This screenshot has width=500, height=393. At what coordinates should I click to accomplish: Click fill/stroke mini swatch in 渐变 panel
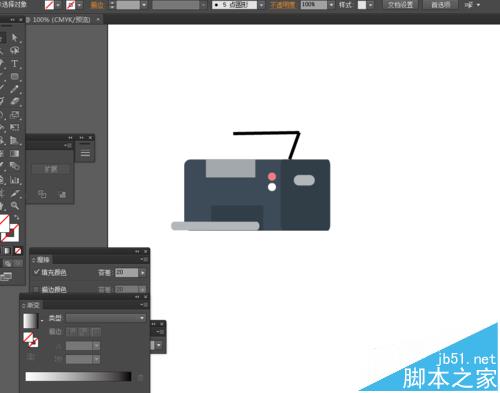pos(30,339)
